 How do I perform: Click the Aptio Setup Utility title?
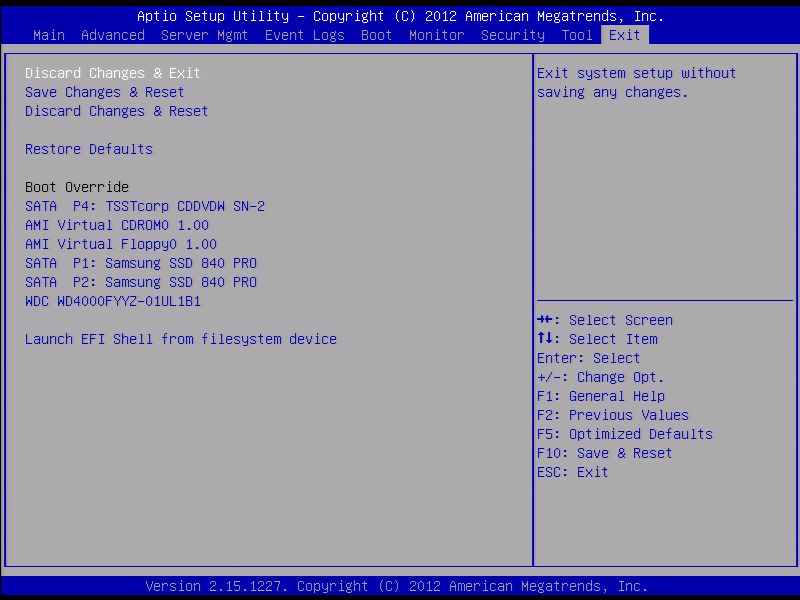[401, 16]
